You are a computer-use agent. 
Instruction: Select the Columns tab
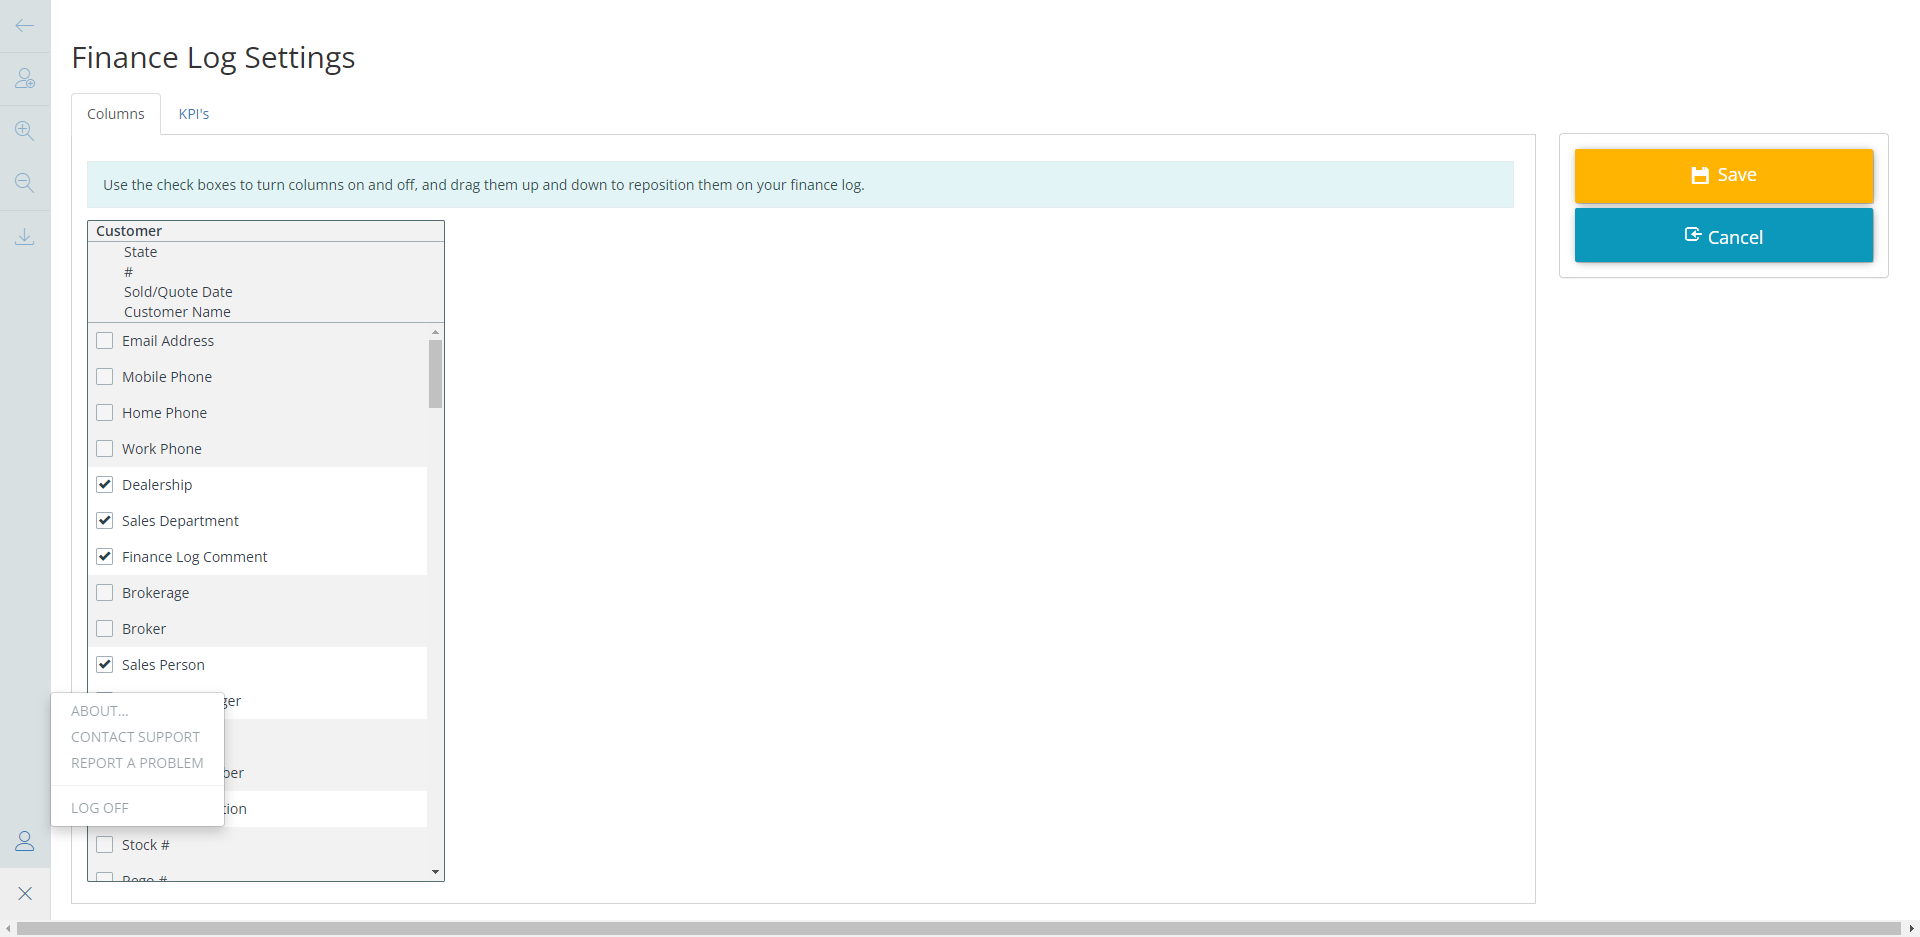point(116,114)
